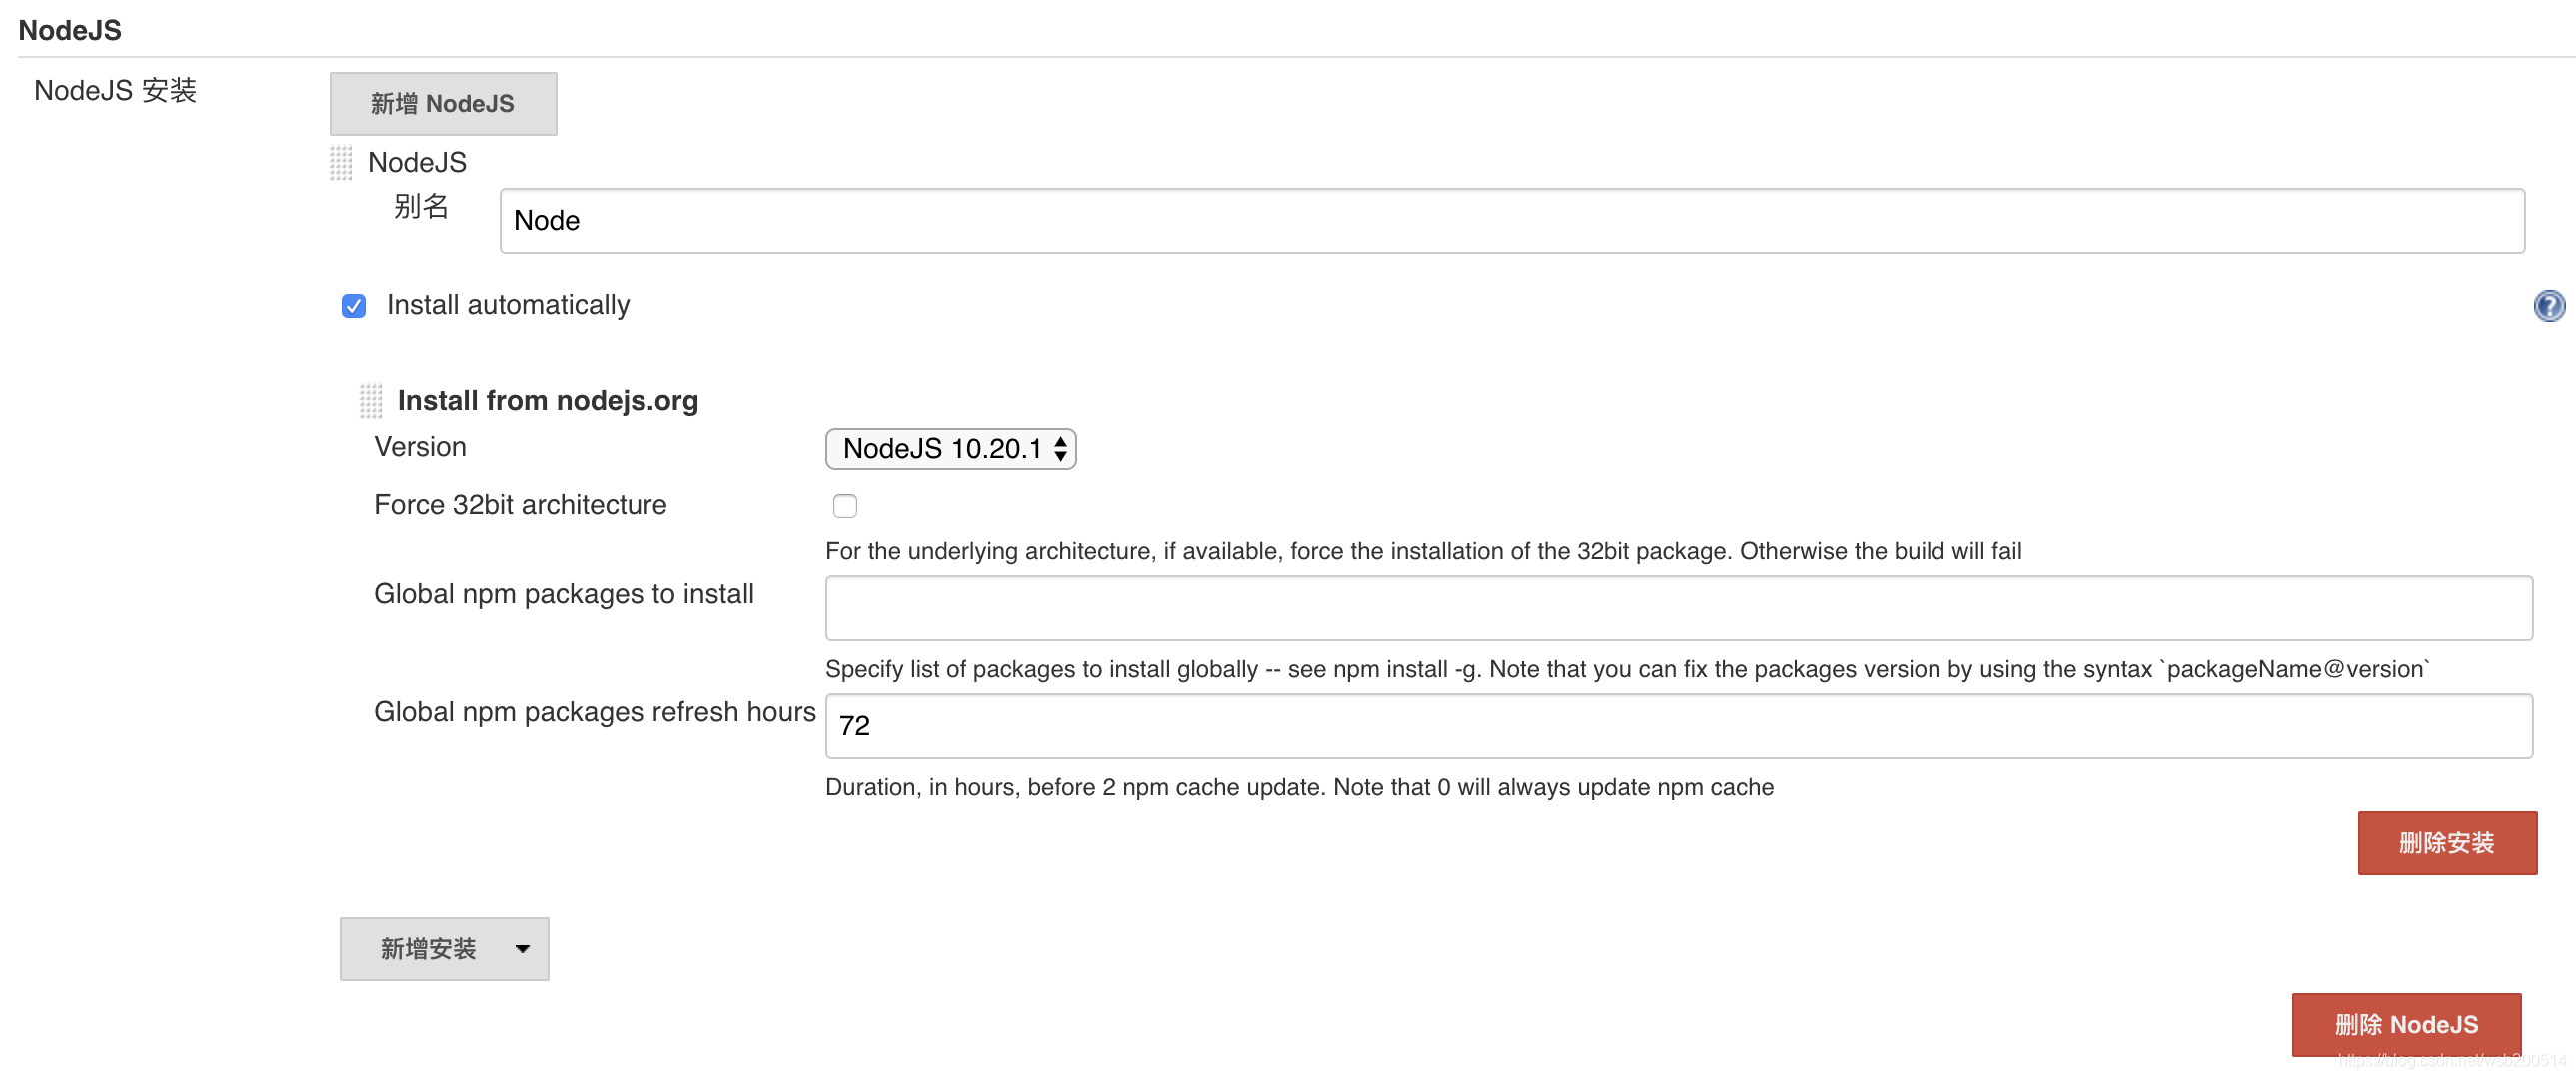Viewport: 2576px width, 1079px height.
Task: Enable Force 32bit architecture checkbox
Action: (x=845, y=505)
